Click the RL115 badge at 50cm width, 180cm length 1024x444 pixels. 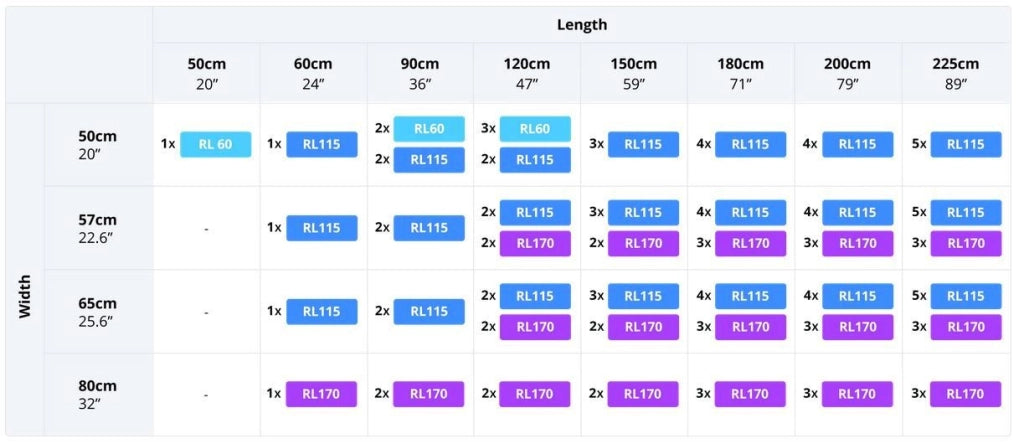(750, 144)
